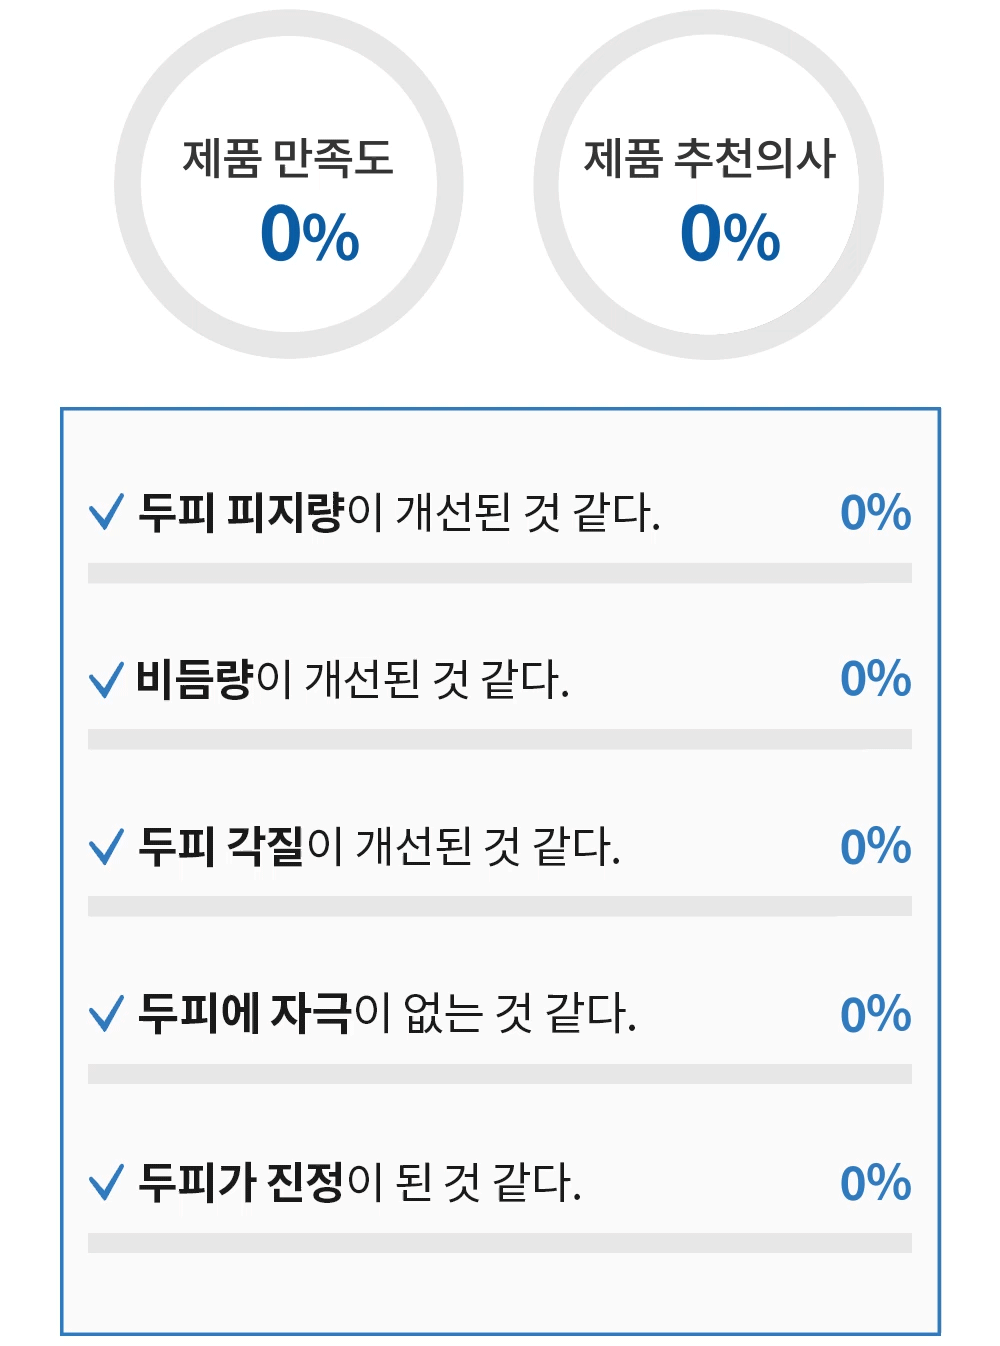Click the progress bar under 두피 피지량 statement
The width and height of the screenshot is (1000, 1346).
(x=500, y=573)
